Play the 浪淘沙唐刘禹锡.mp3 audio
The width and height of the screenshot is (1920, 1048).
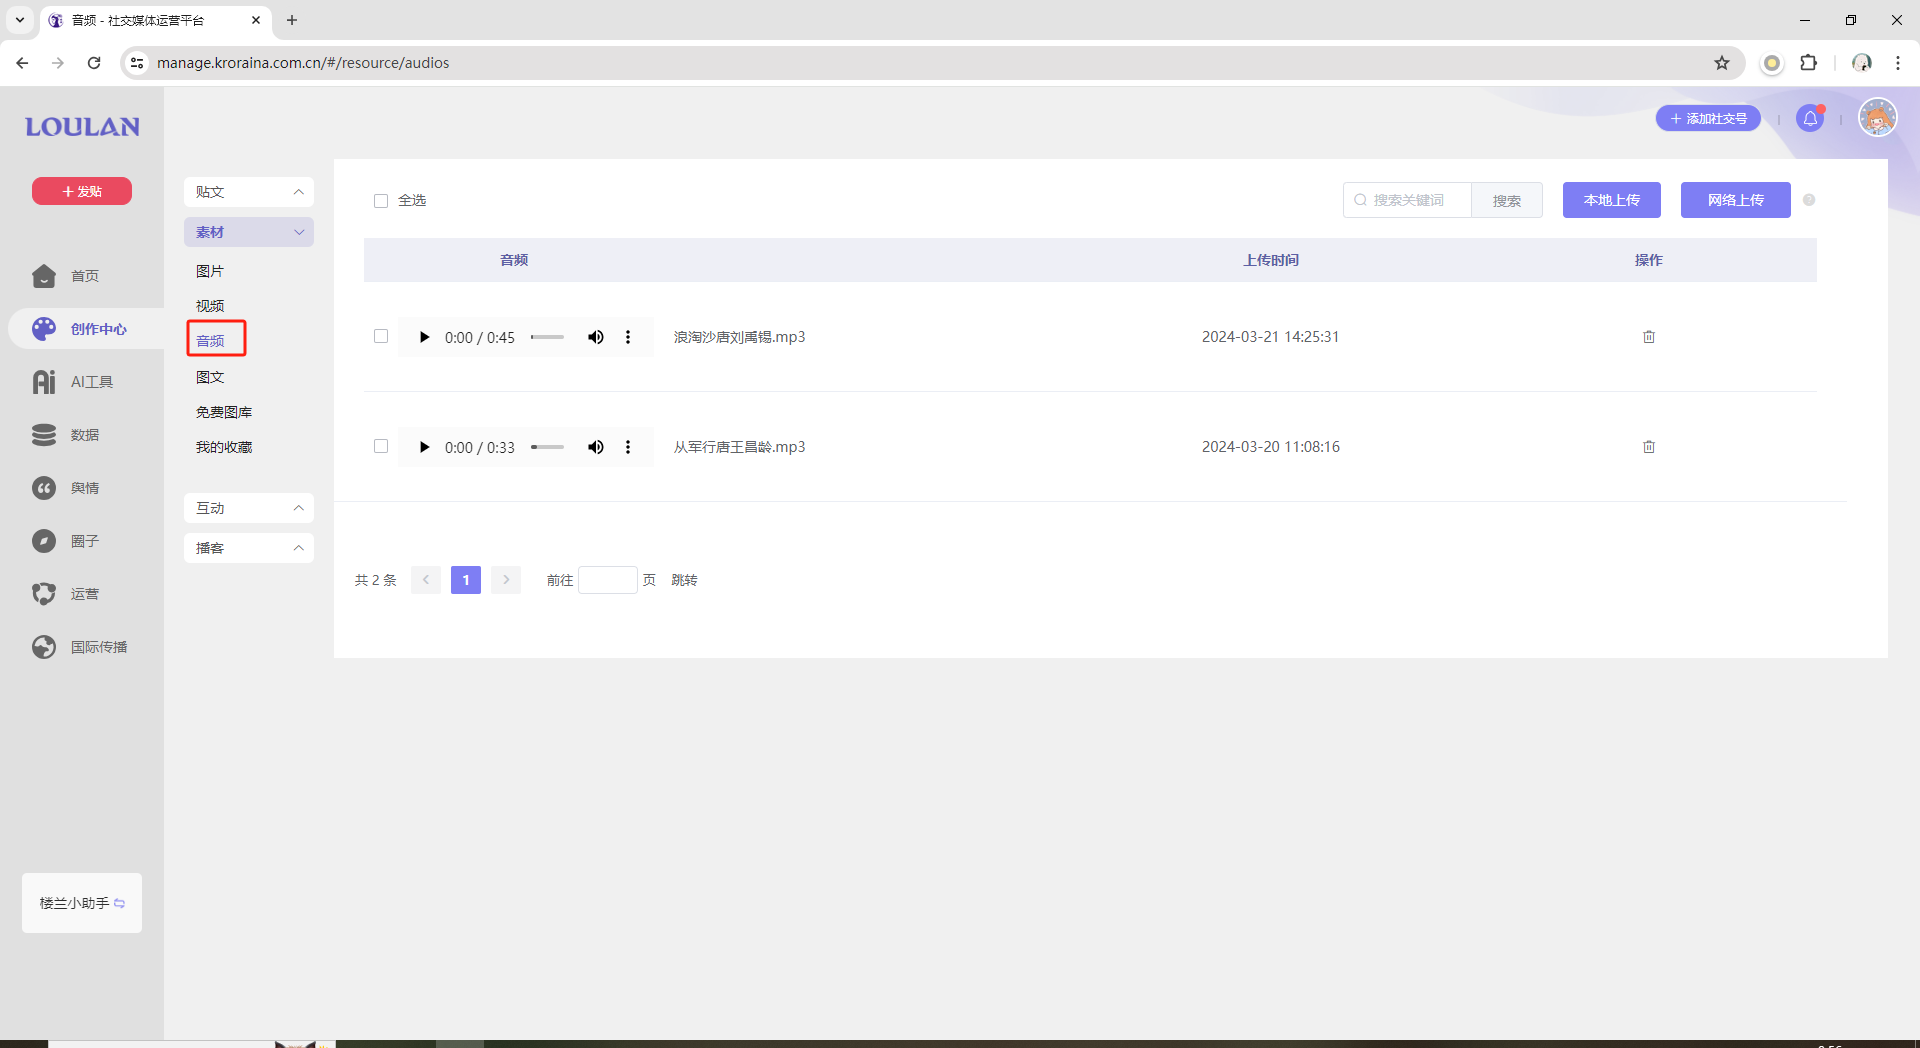point(424,337)
